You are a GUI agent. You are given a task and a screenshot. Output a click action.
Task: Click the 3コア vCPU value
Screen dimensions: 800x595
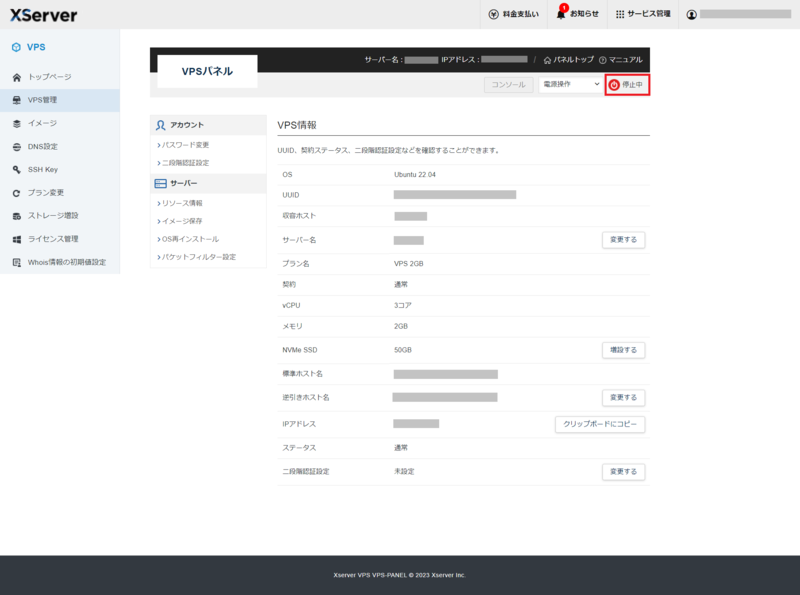point(403,306)
